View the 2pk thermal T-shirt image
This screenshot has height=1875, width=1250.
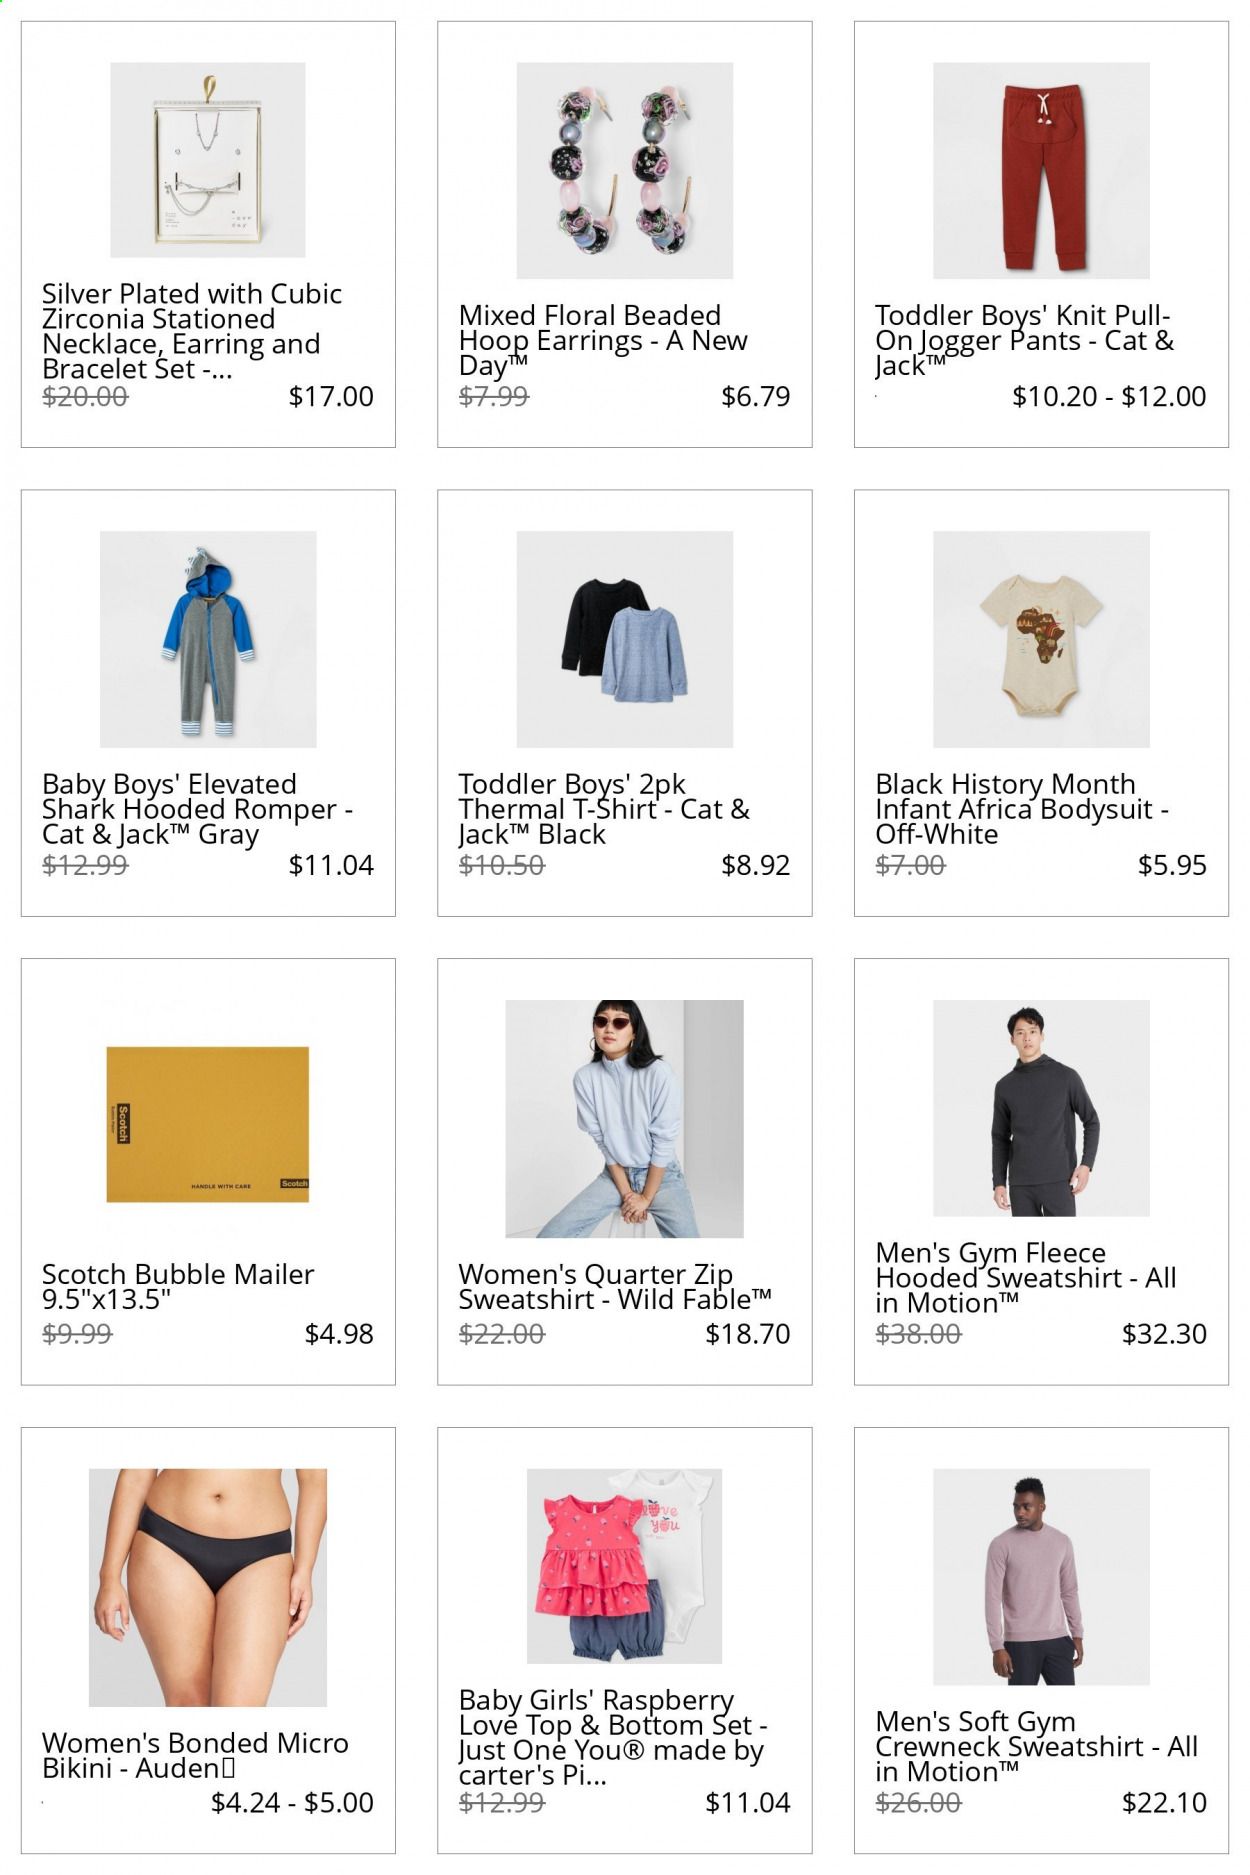625,639
